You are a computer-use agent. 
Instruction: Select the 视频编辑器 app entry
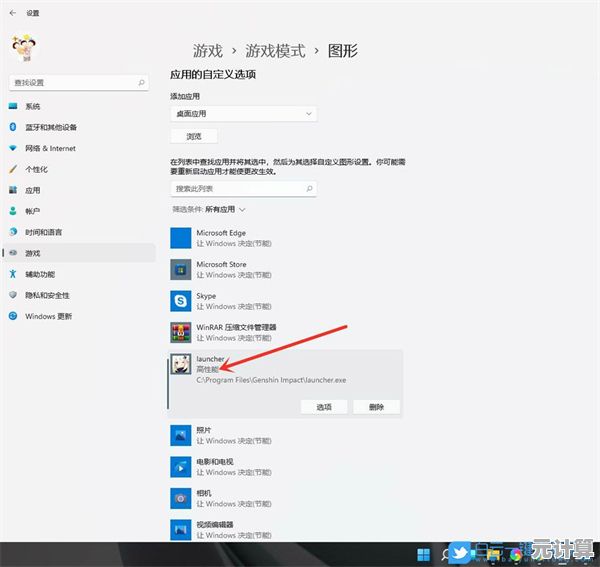285,530
